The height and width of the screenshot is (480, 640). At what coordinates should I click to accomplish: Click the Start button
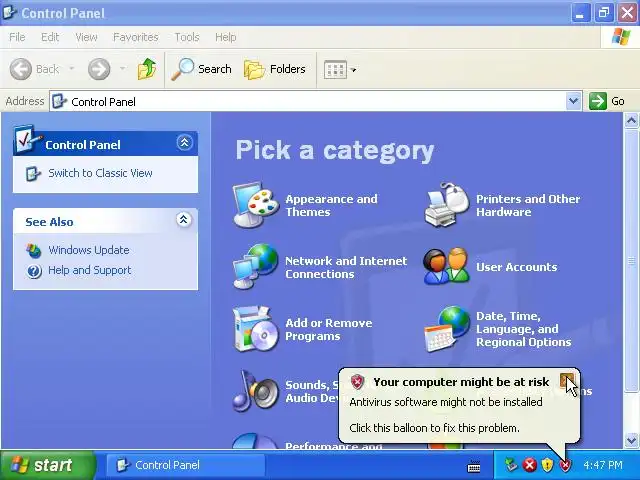pyautogui.click(x=48, y=465)
